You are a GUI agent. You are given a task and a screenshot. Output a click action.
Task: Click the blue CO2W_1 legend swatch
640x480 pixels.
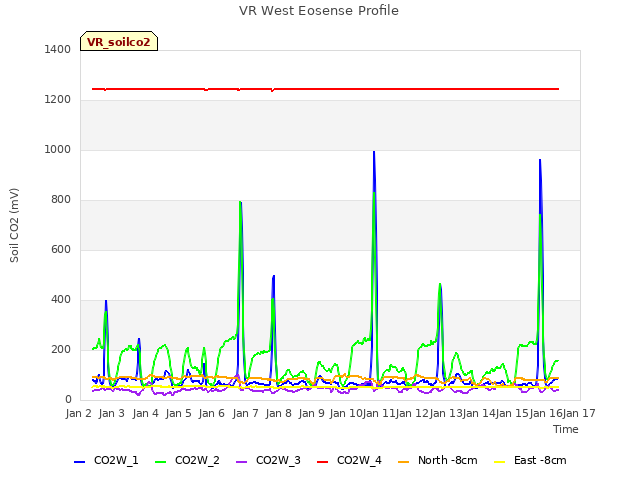pos(79,462)
